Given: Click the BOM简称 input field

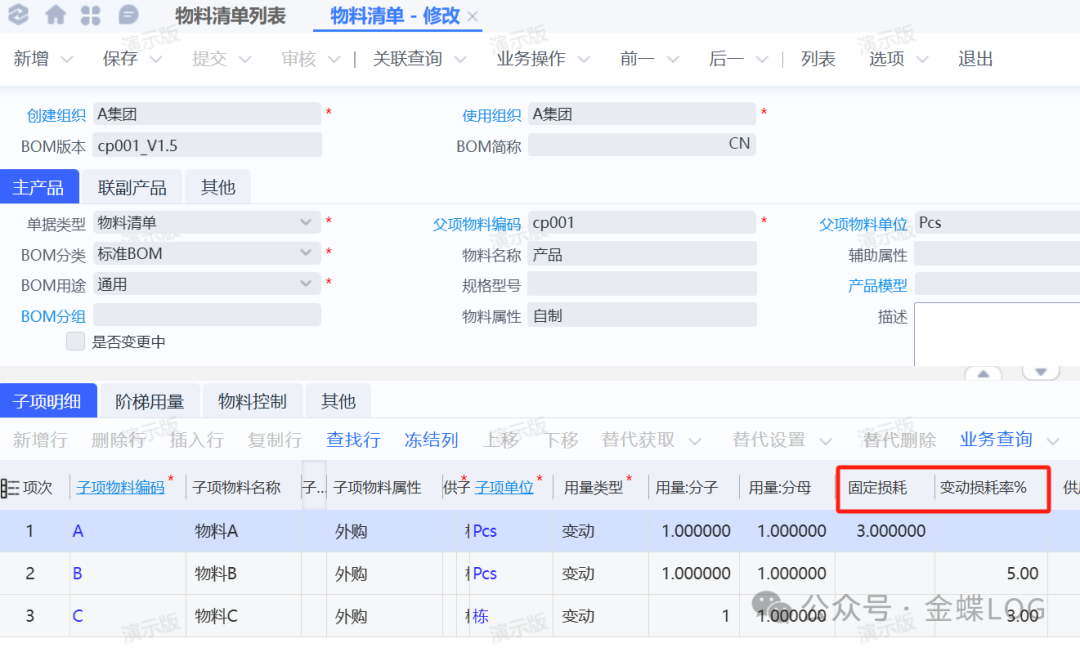Looking at the screenshot, I should 641,145.
